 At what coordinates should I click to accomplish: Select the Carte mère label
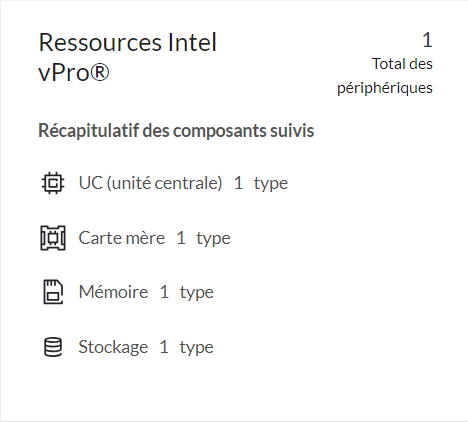click(x=122, y=238)
